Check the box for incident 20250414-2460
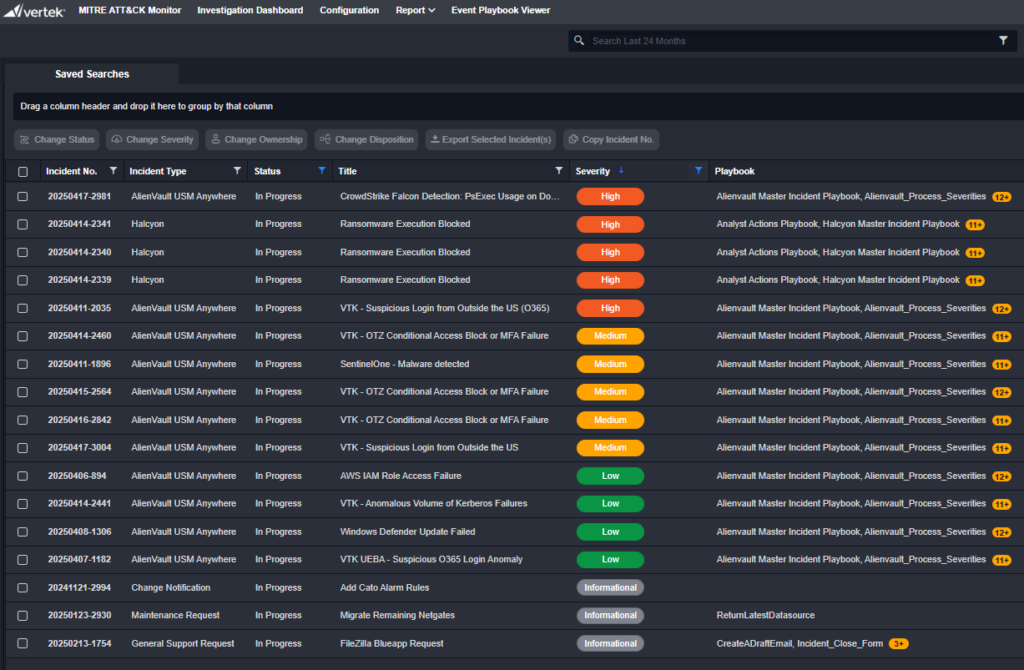The height and width of the screenshot is (670, 1024). pyautogui.click(x=23, y=336)
